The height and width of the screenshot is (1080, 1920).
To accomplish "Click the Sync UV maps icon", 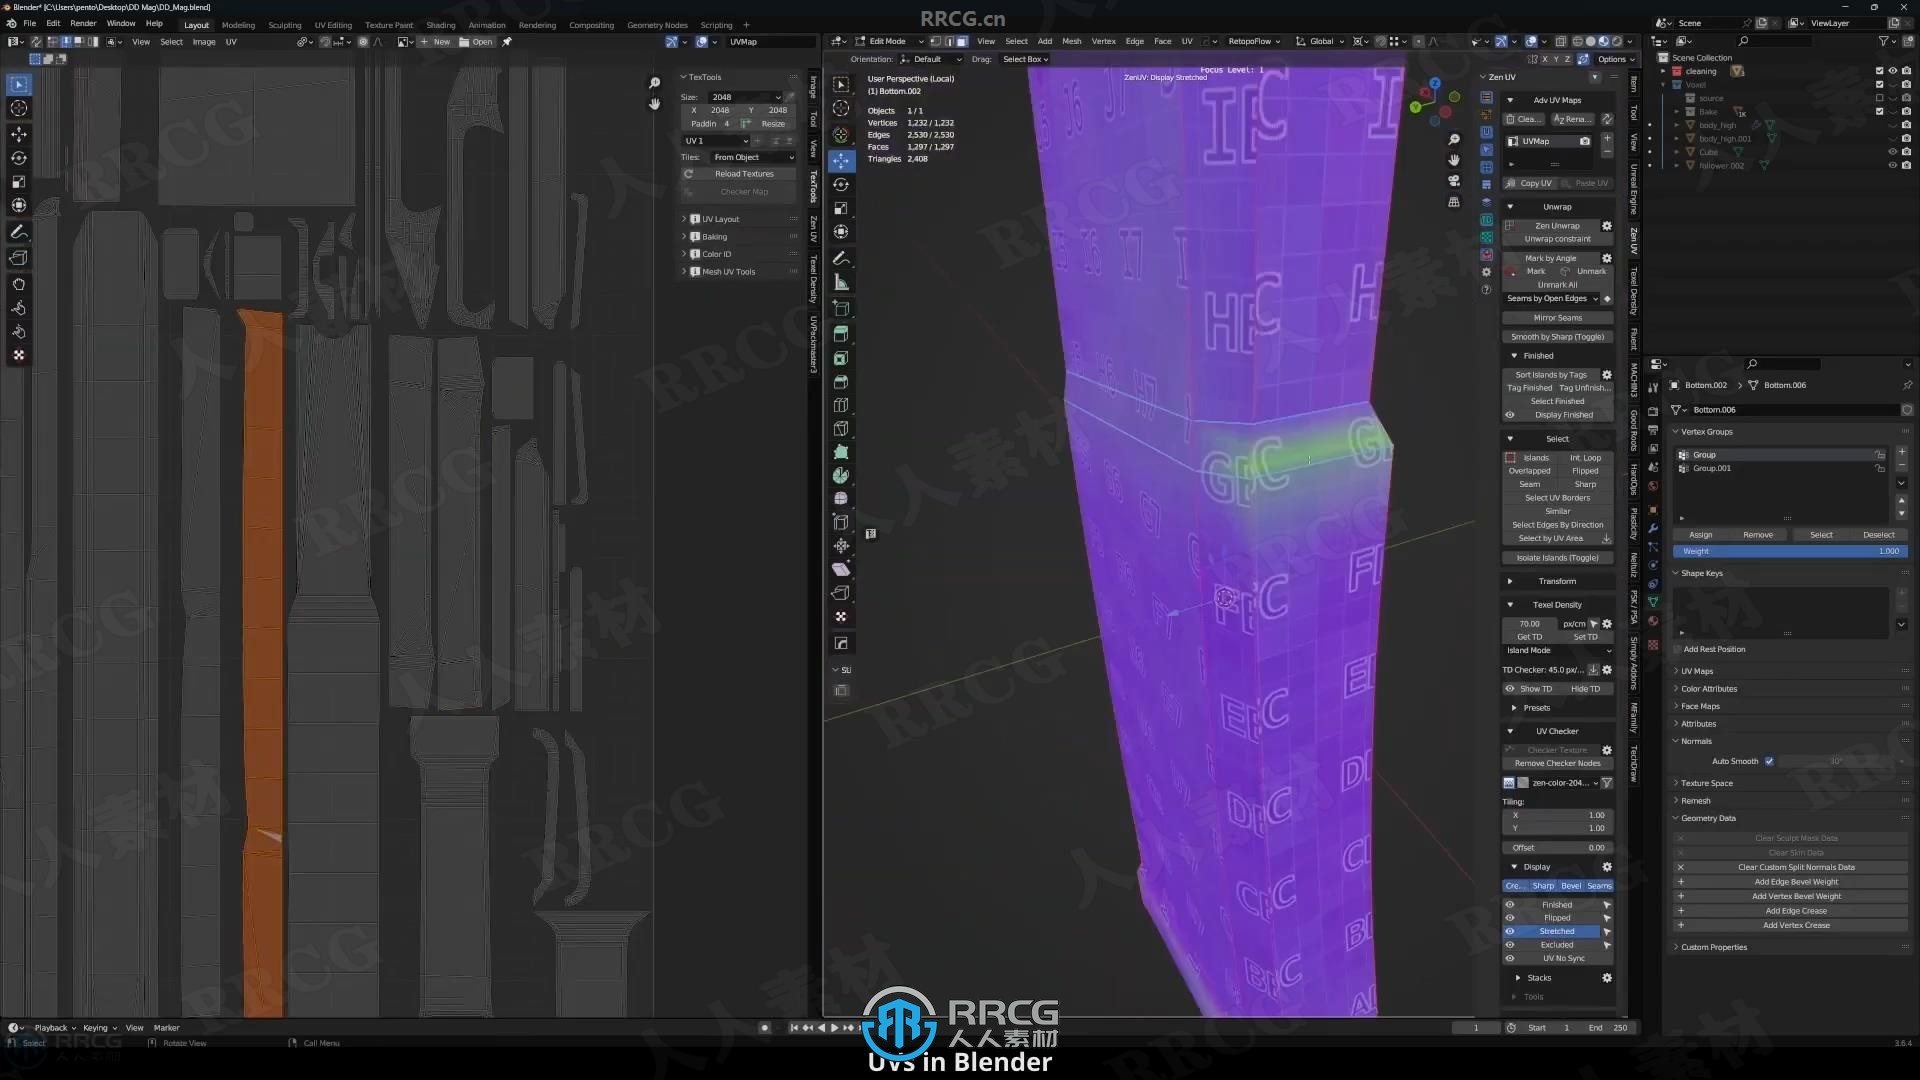I will (x=1607, y=119).
